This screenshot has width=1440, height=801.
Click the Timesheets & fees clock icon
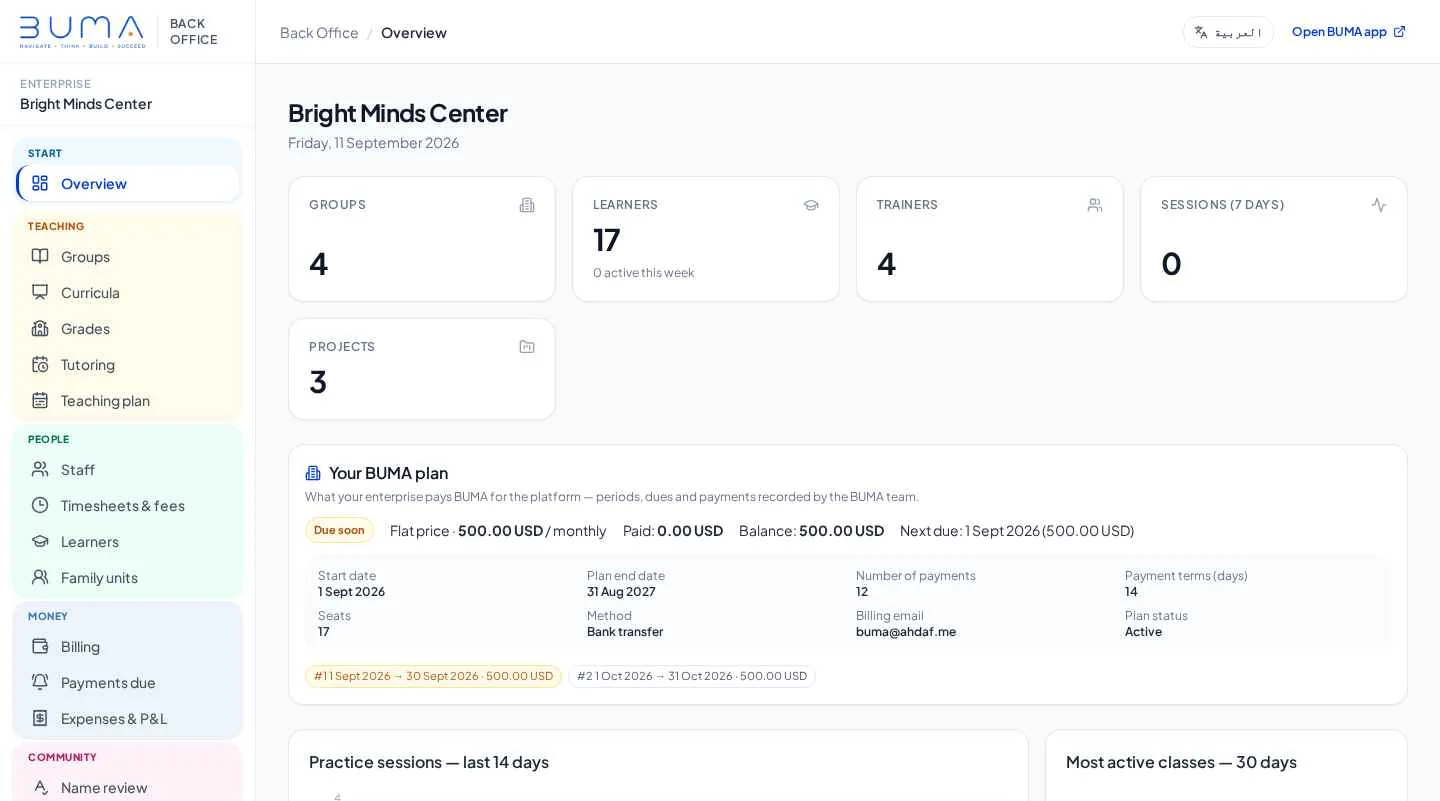click(40, 505)
